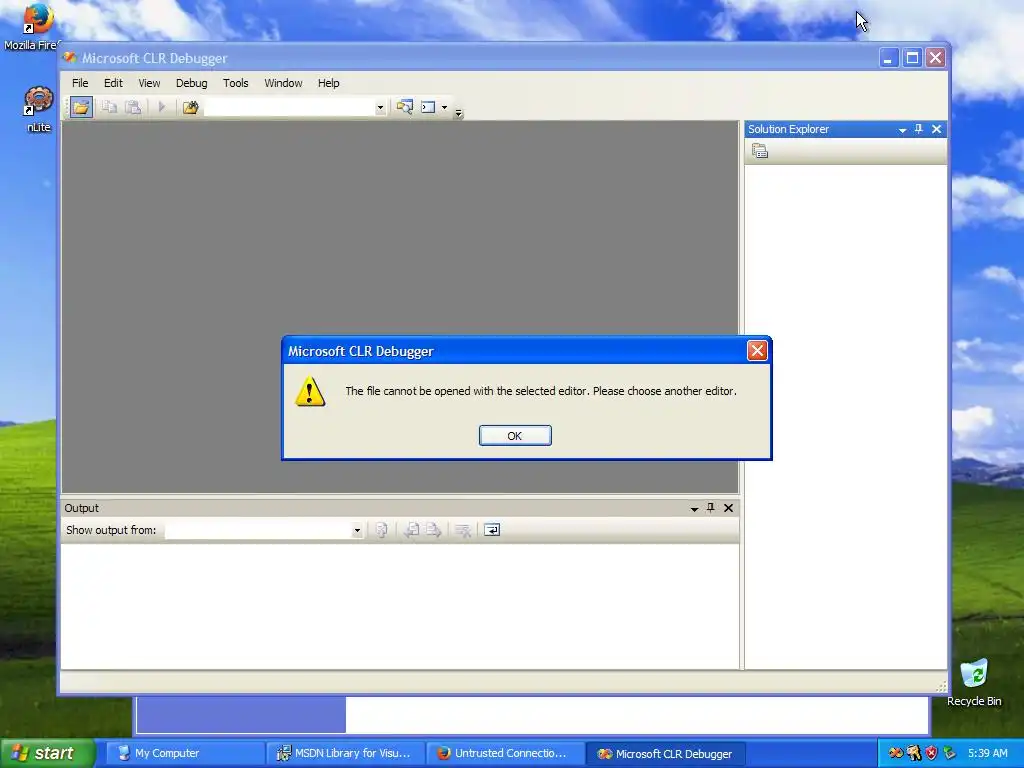
Task: Maximize the Microsoft CLR Debugger window
Action: point(912,58)
